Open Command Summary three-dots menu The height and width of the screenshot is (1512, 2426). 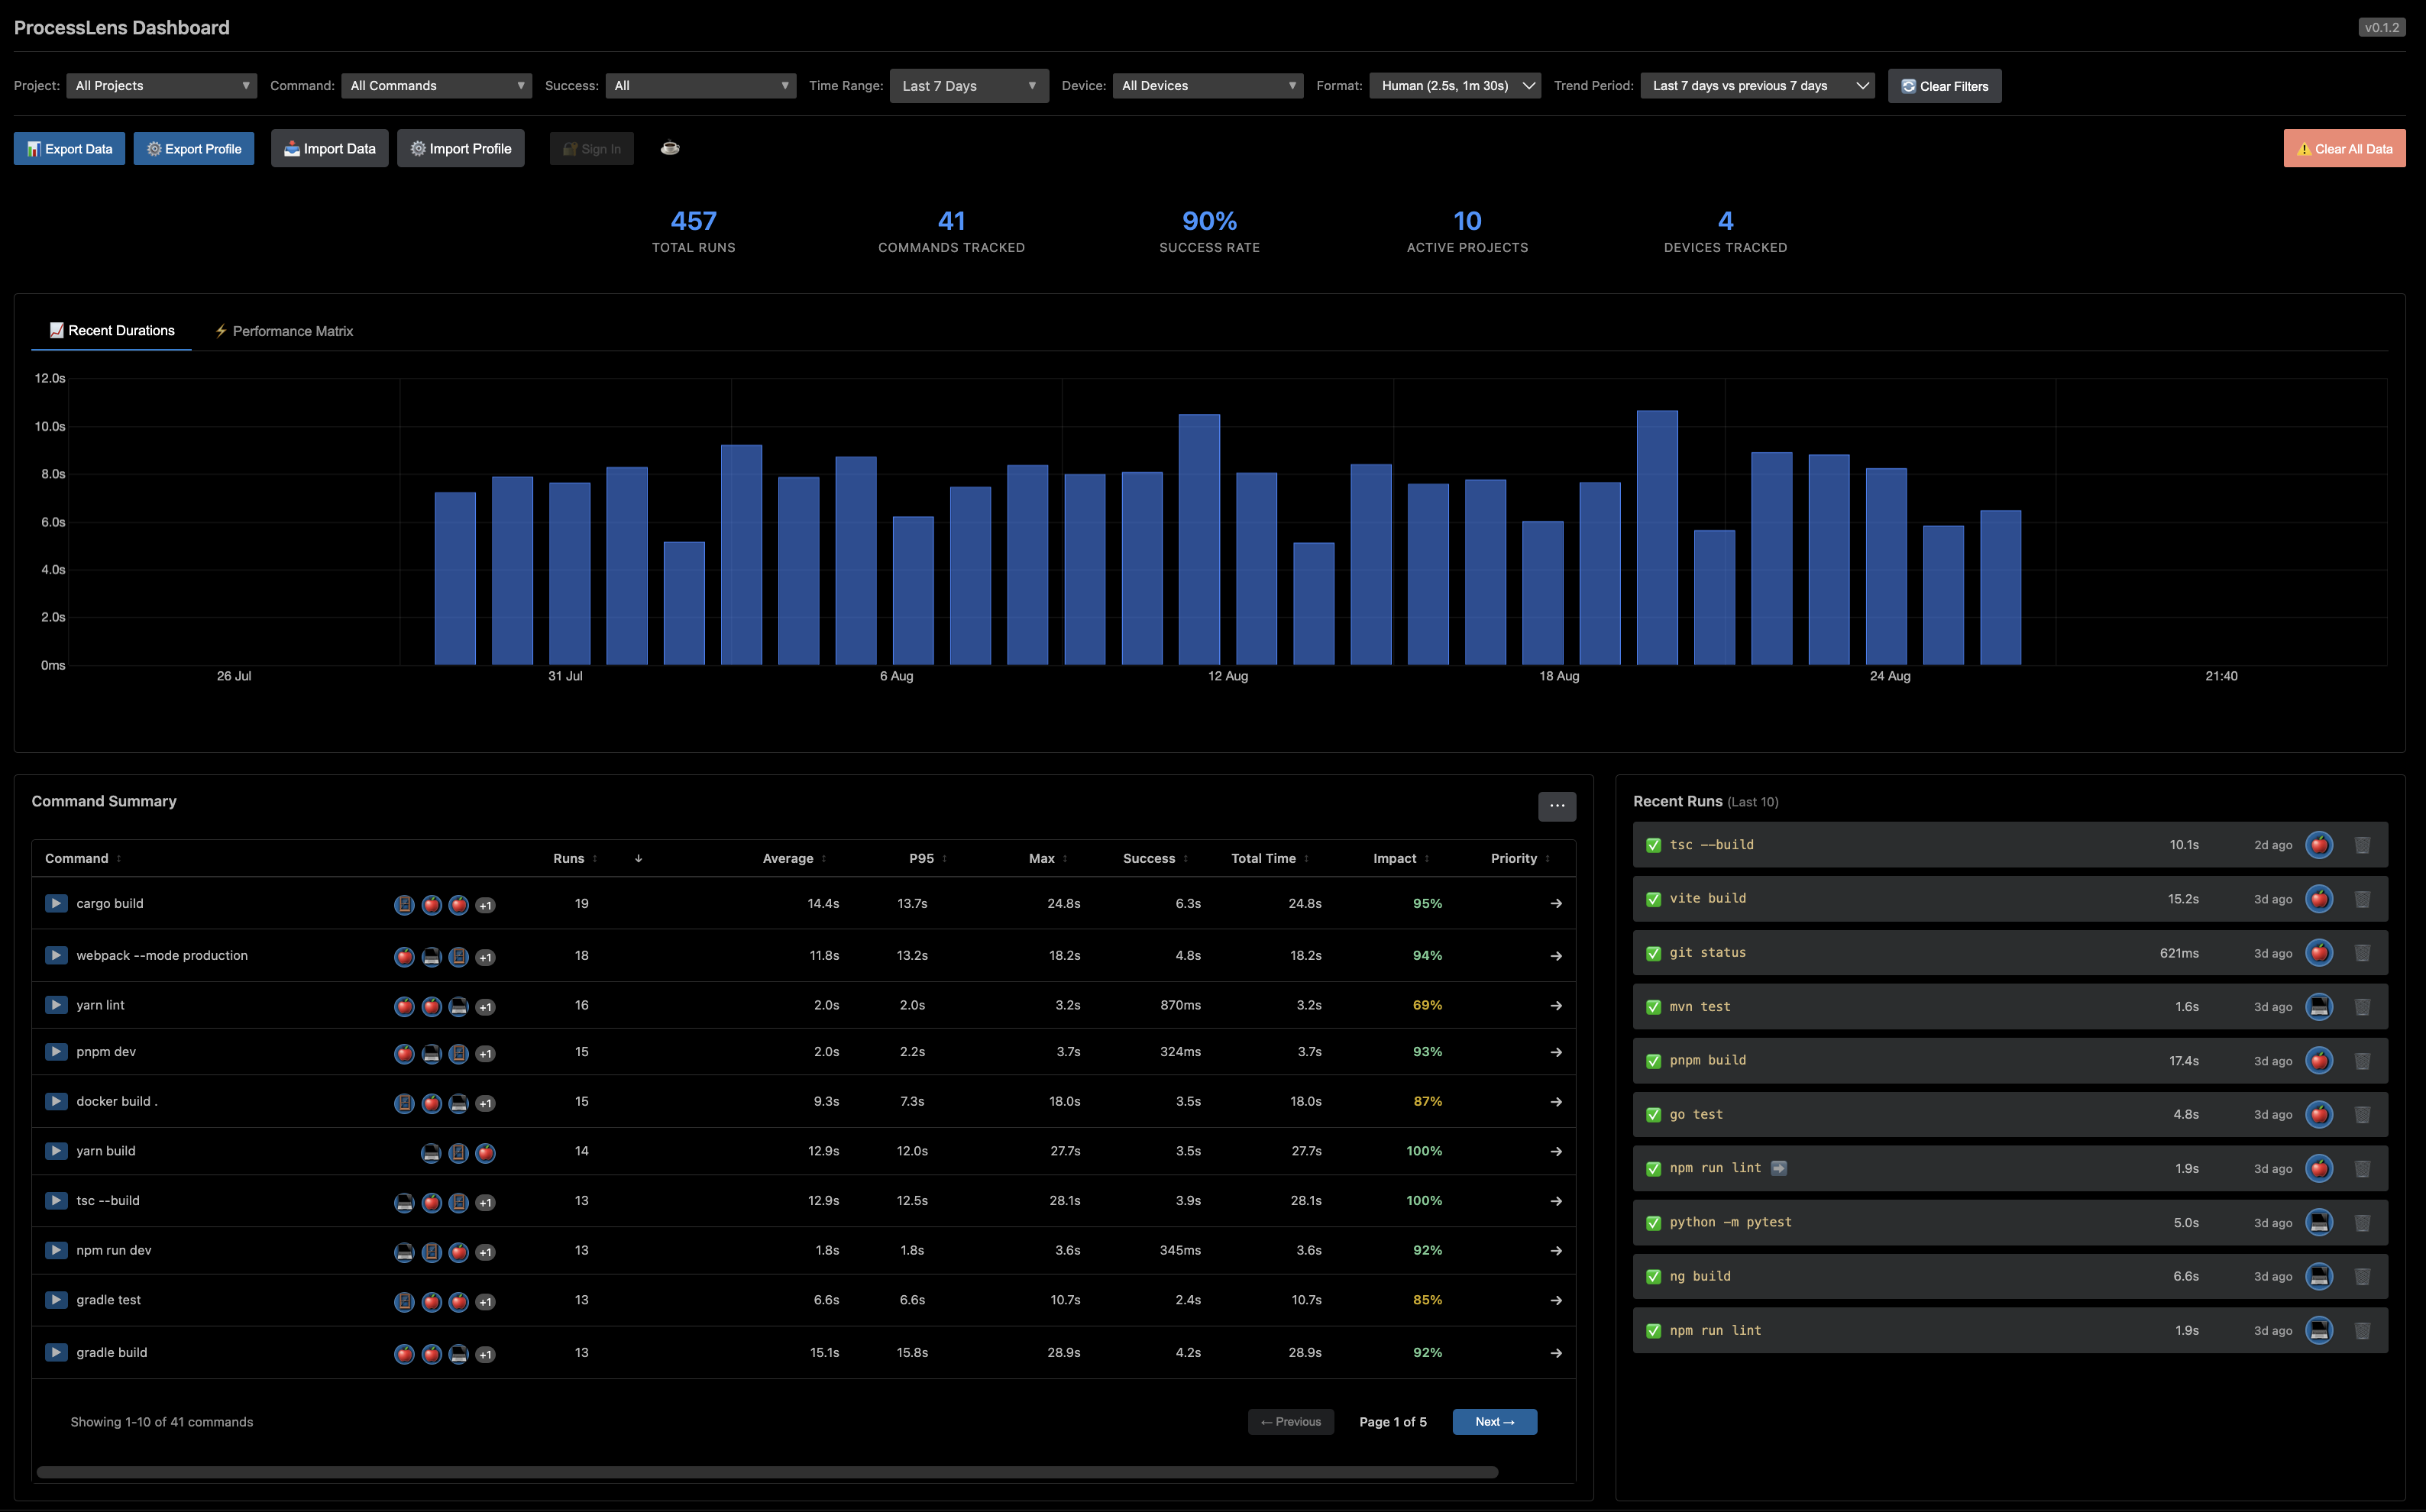tap(1557, 806)
